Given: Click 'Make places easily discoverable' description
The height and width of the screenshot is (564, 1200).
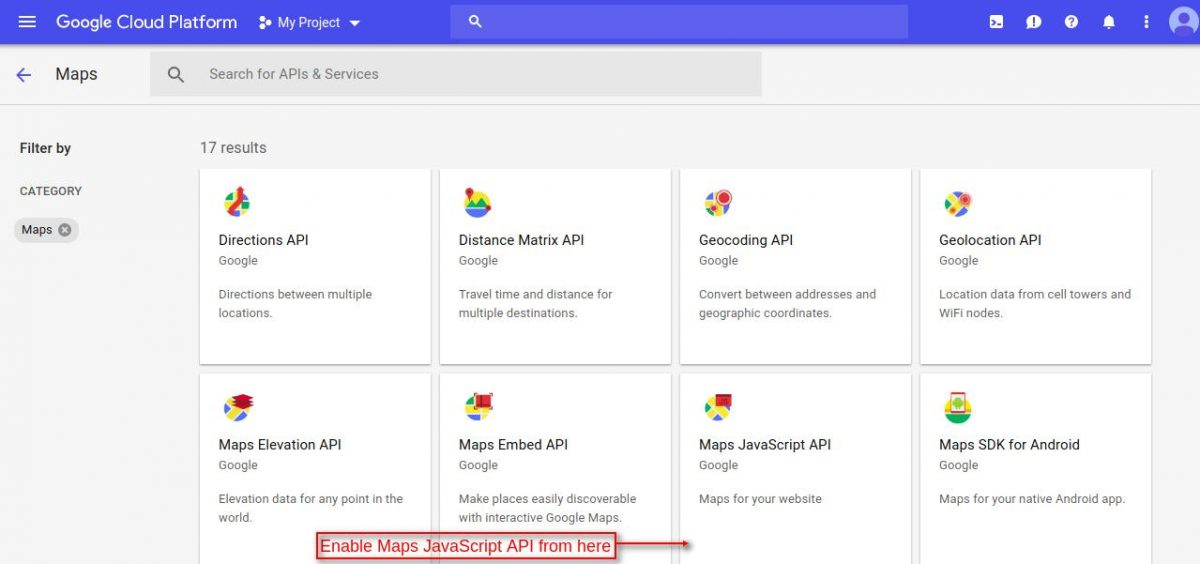Looking at the screenshot, I should click(x=547, y=508).
